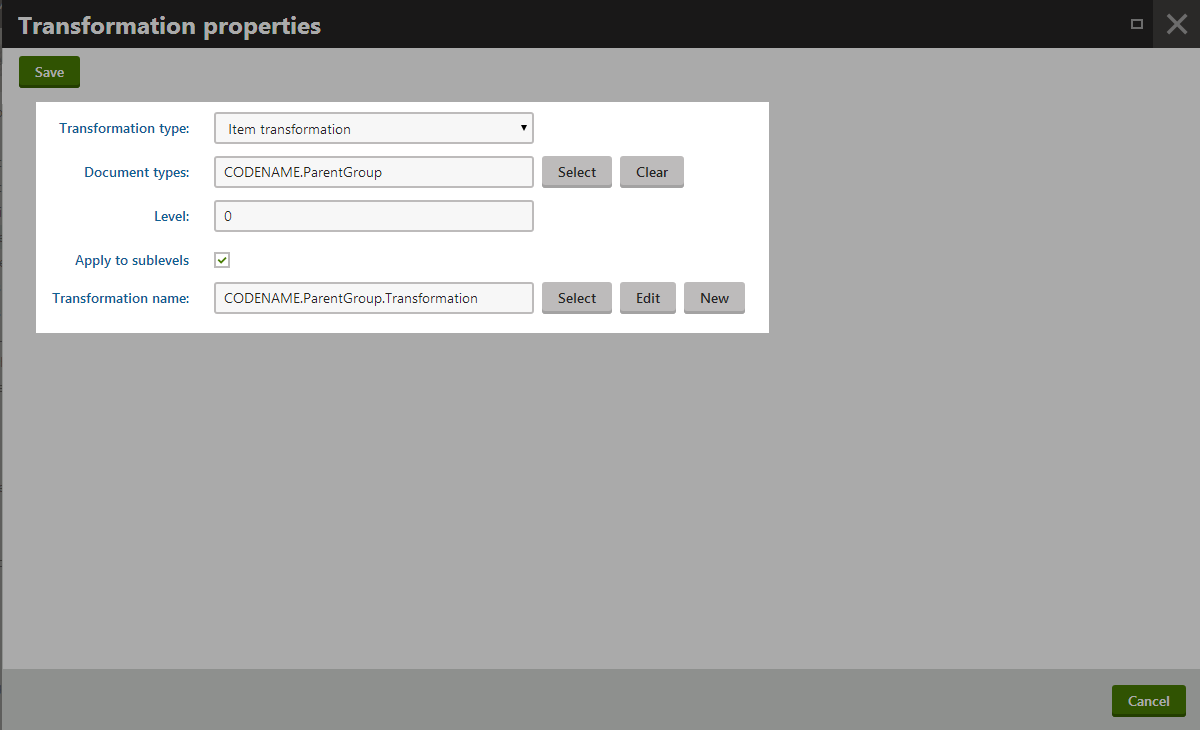Click the Transformation type label

click(124, 129)
